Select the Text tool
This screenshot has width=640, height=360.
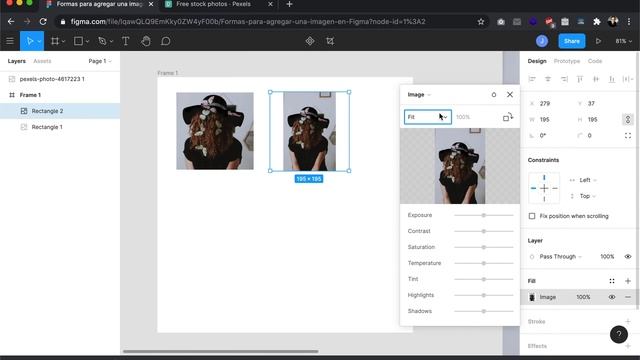click(126, 41)
